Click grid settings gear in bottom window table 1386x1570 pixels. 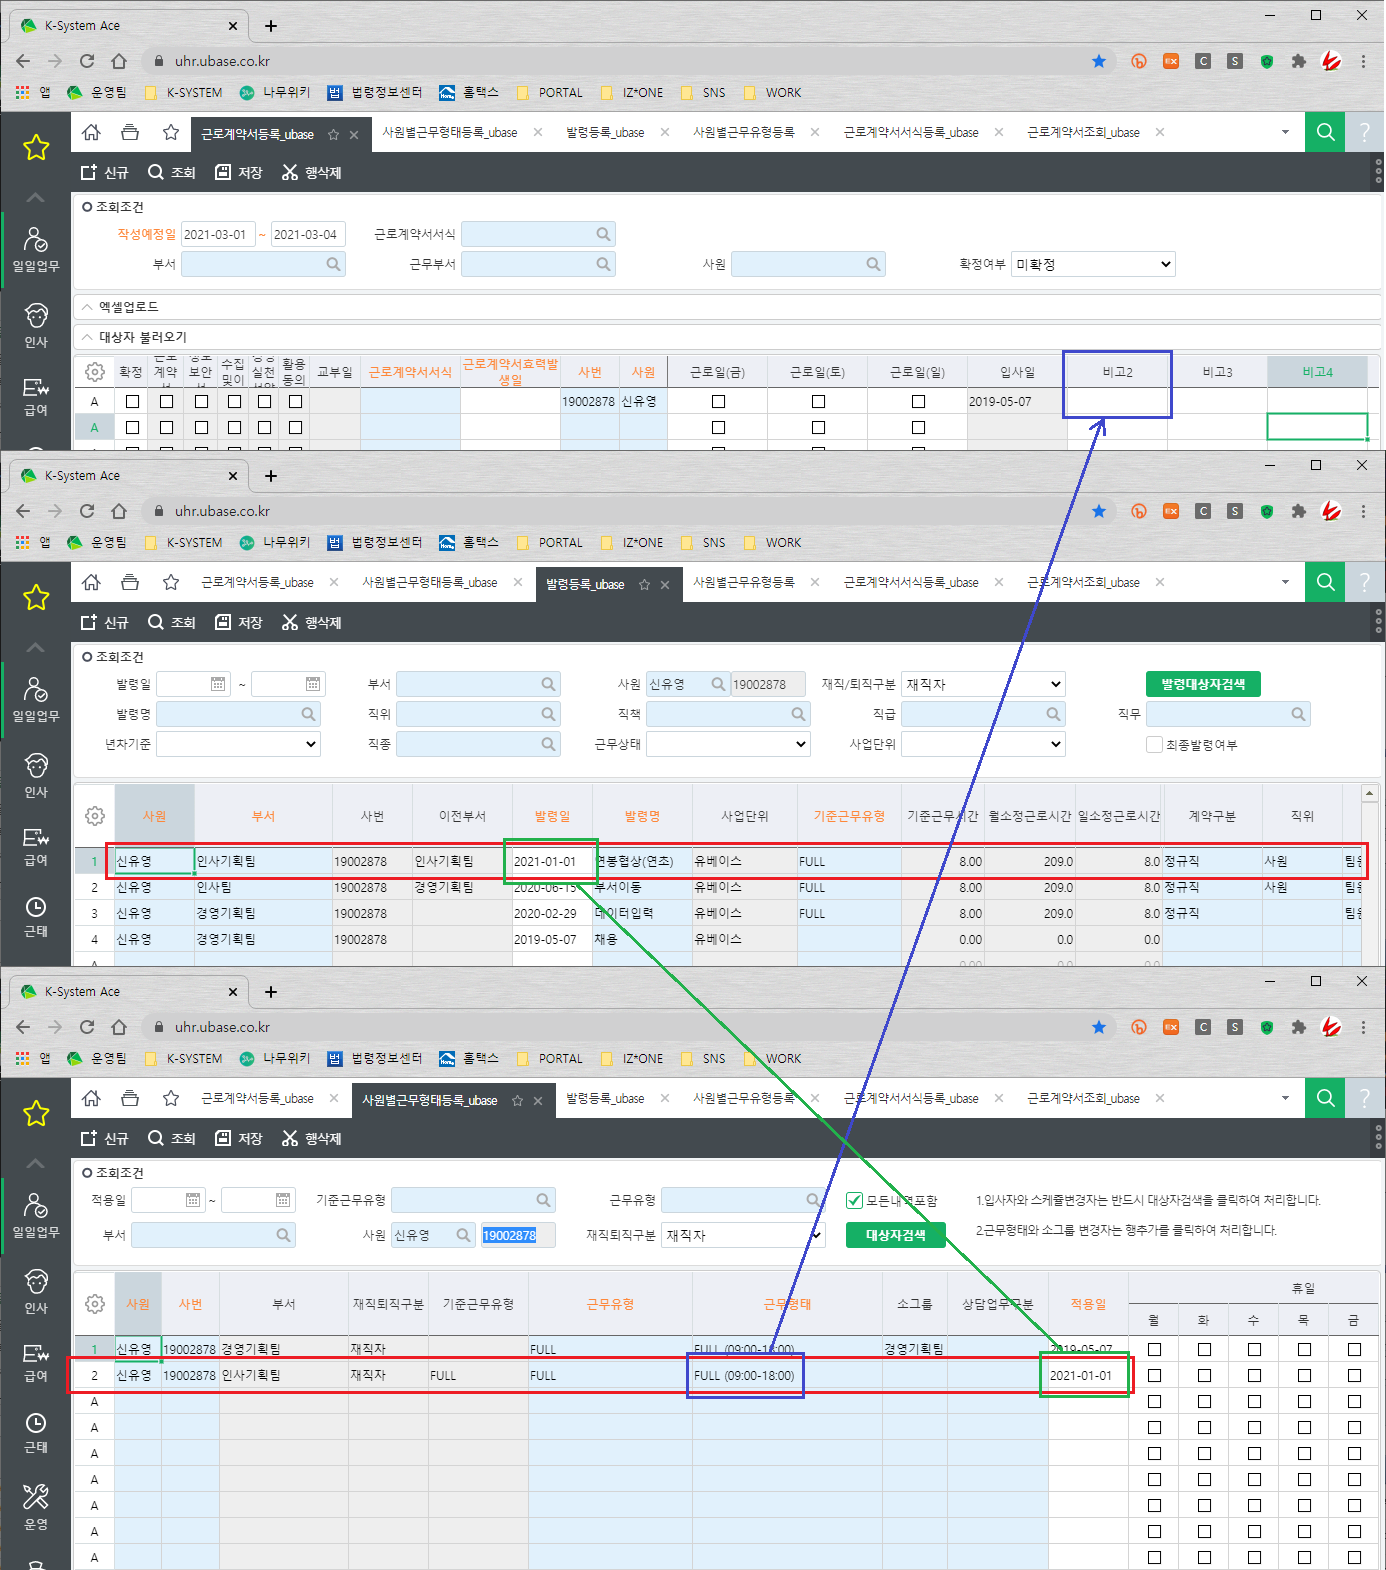95,1304
